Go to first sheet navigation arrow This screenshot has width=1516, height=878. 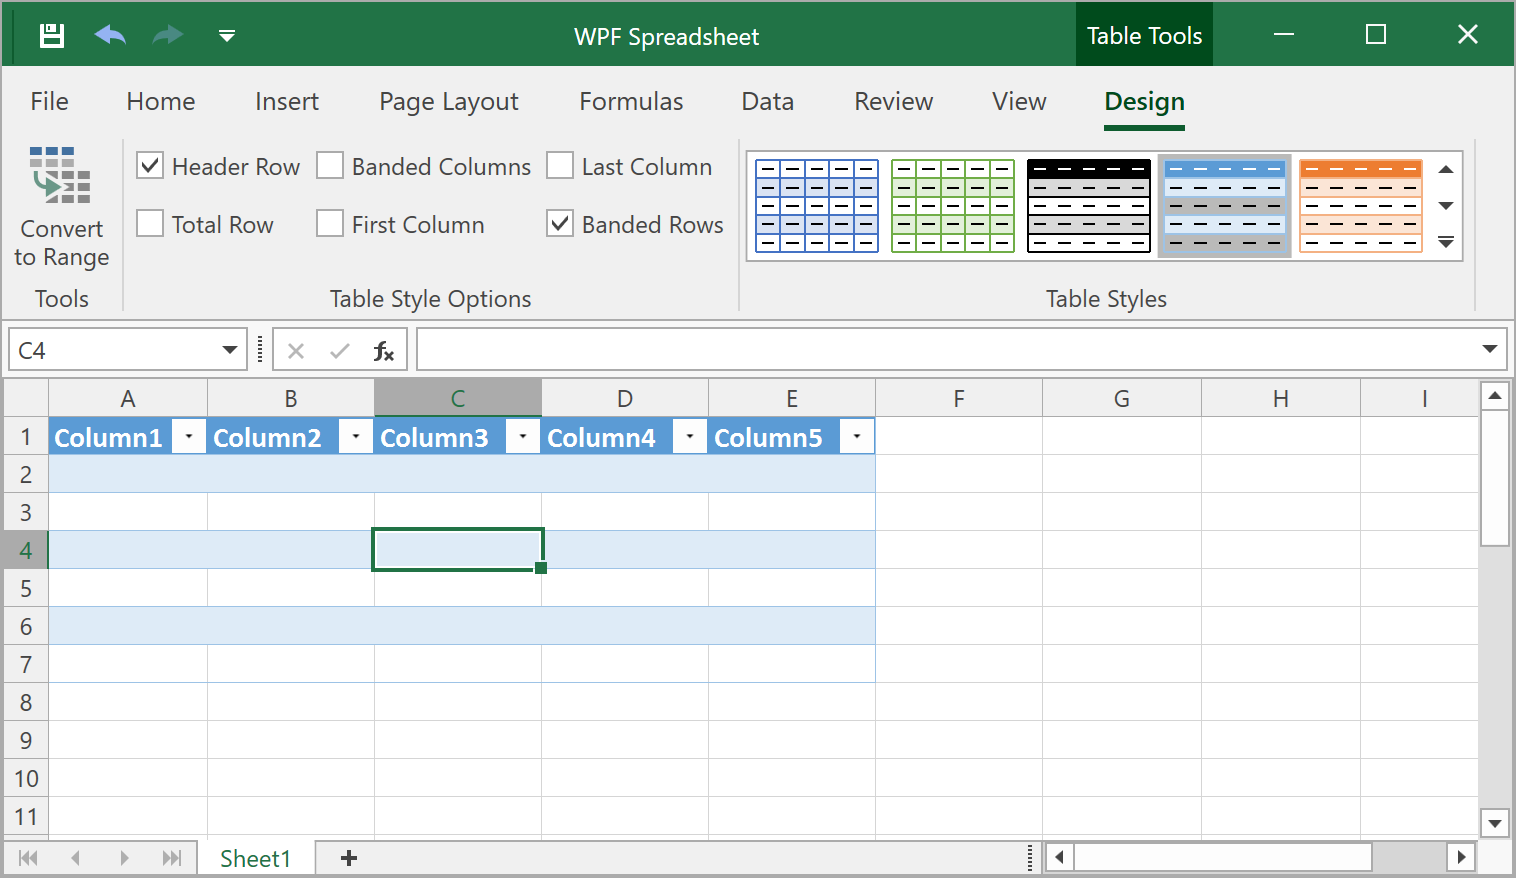pyautogui.click(x=28, y=858)
